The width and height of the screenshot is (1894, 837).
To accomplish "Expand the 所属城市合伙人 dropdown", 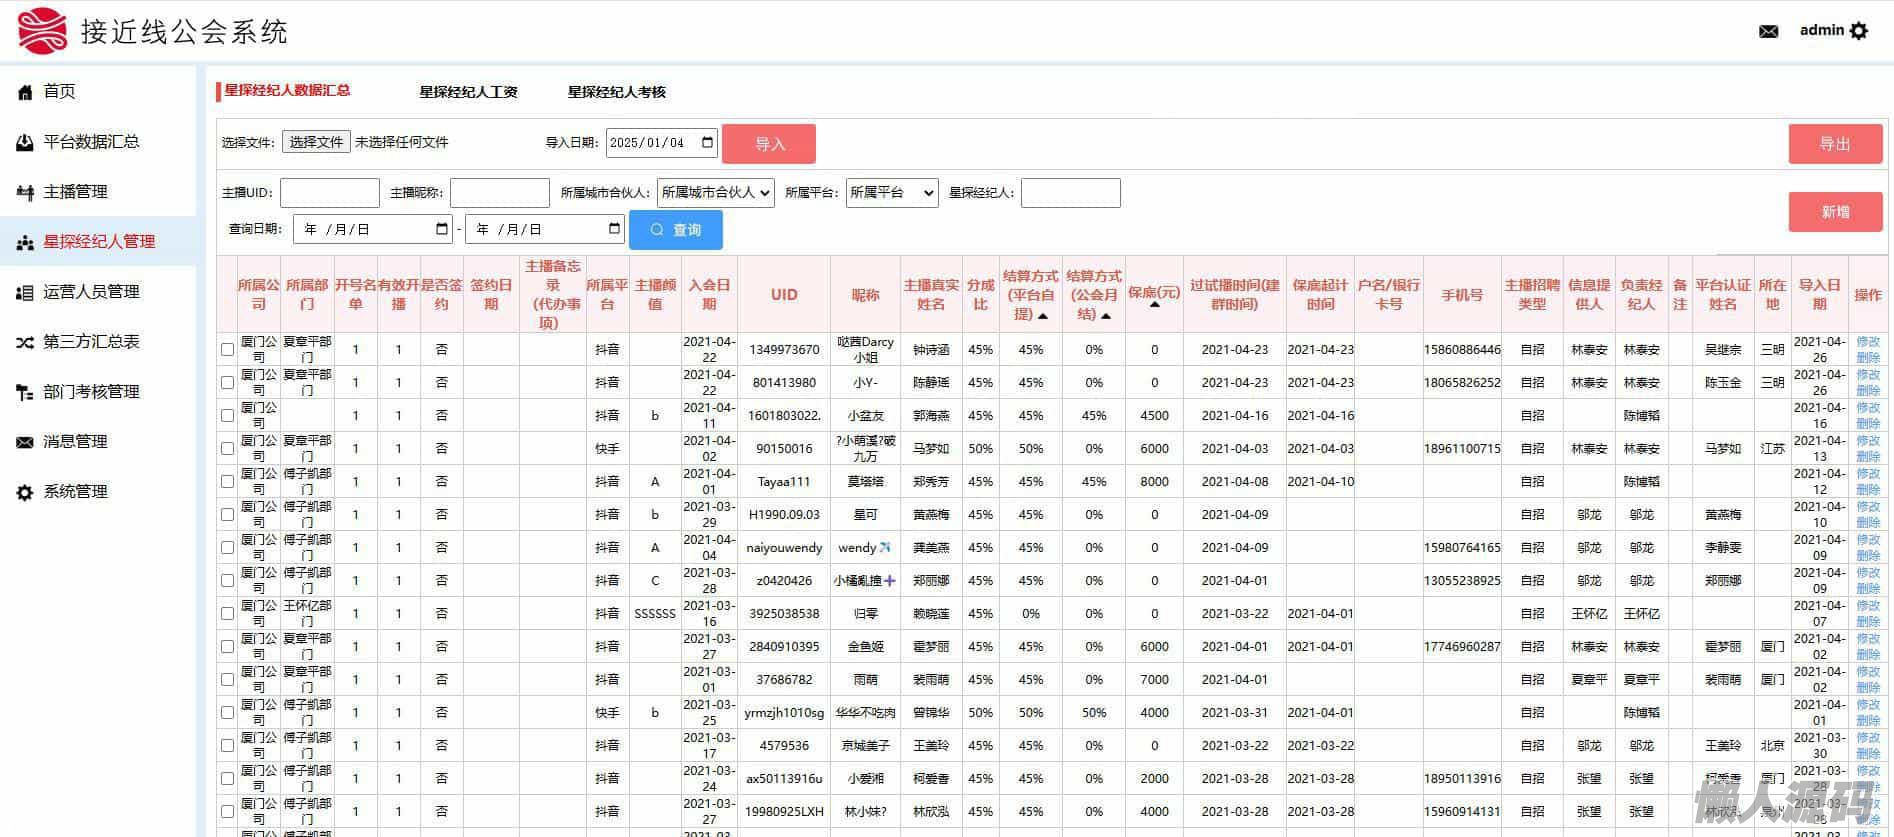I will click(715, 193).
